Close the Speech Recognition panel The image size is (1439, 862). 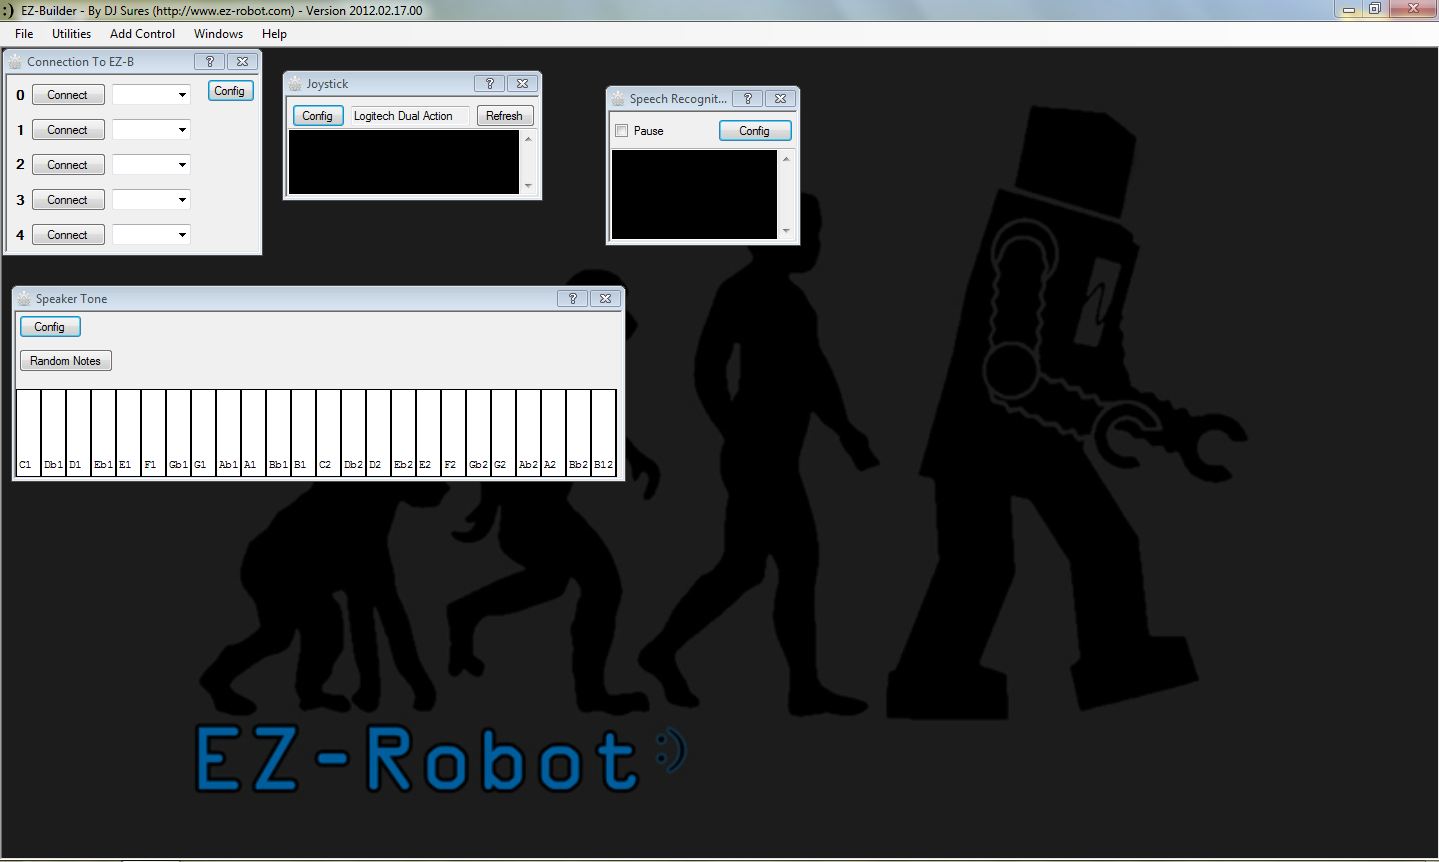tap(780, 99)
